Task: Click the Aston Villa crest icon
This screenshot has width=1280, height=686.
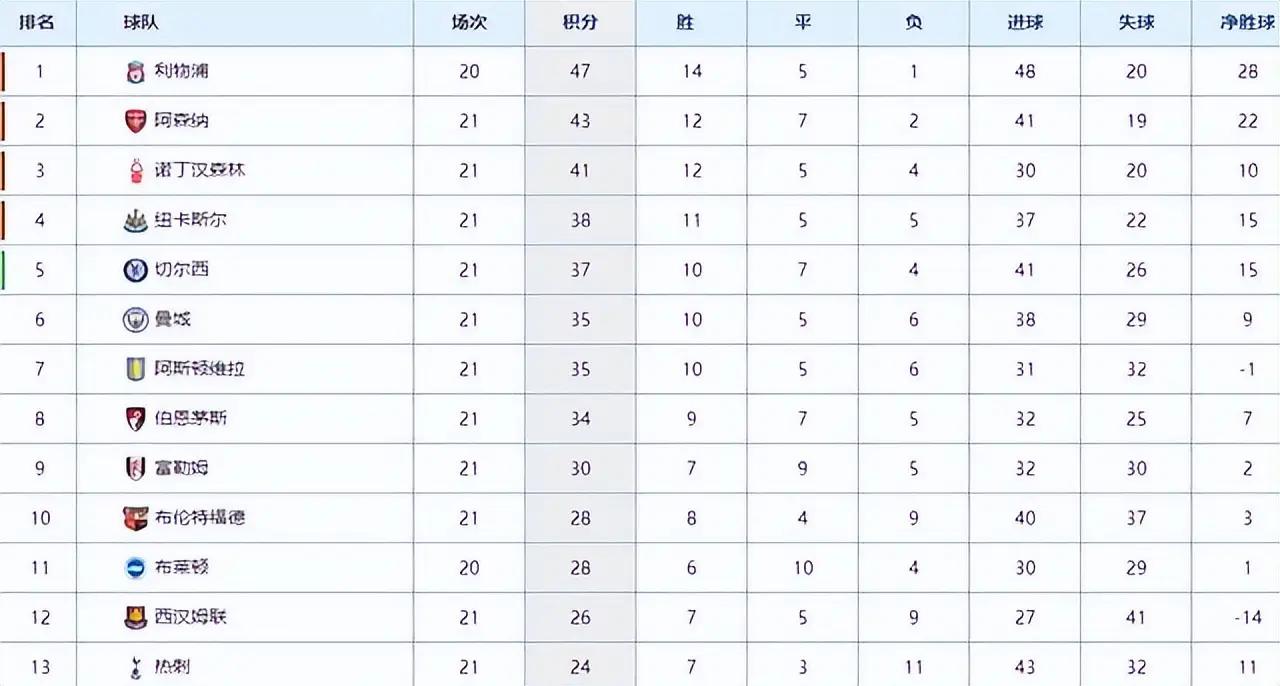Action: [x=135, y=369]
